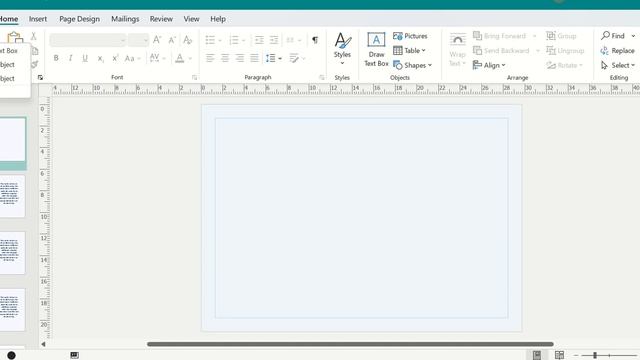Screen dimensions: 640x360
Task: Open the Insert tab
Action: 38,19
